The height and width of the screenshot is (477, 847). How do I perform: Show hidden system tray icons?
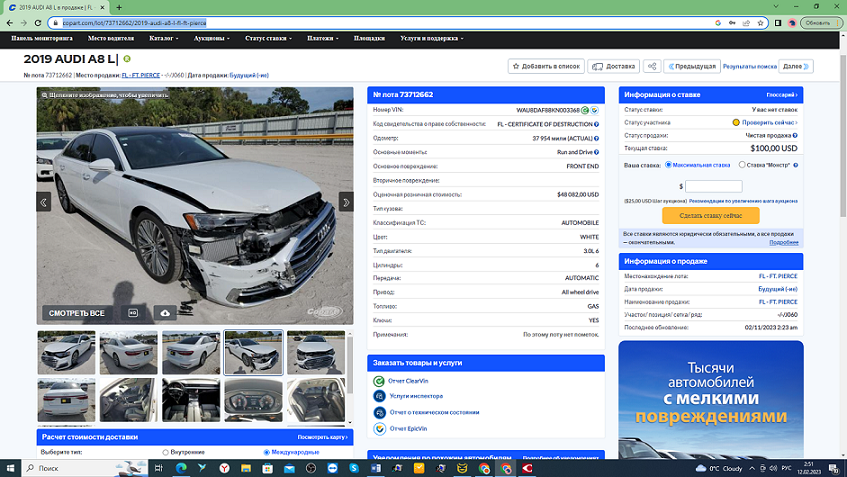click(752, 468)
